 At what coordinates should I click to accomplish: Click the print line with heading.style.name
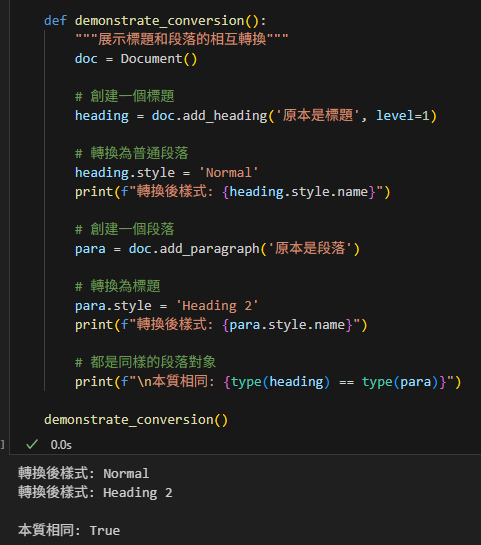[233, 192]
